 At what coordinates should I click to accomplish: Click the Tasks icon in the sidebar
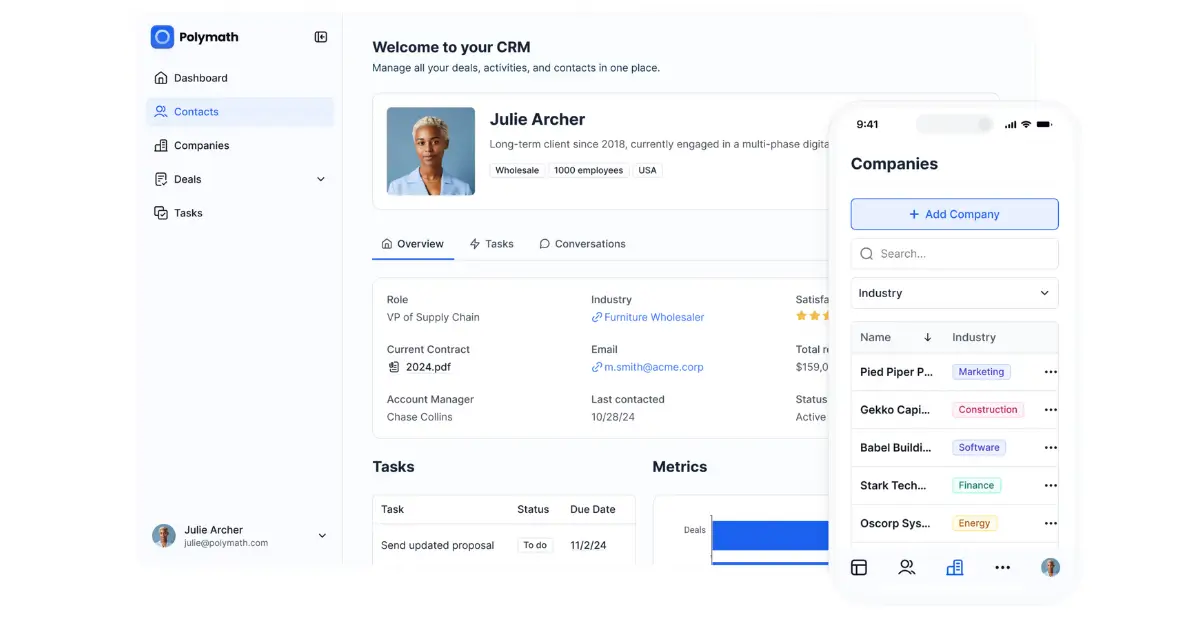[162, 212]
